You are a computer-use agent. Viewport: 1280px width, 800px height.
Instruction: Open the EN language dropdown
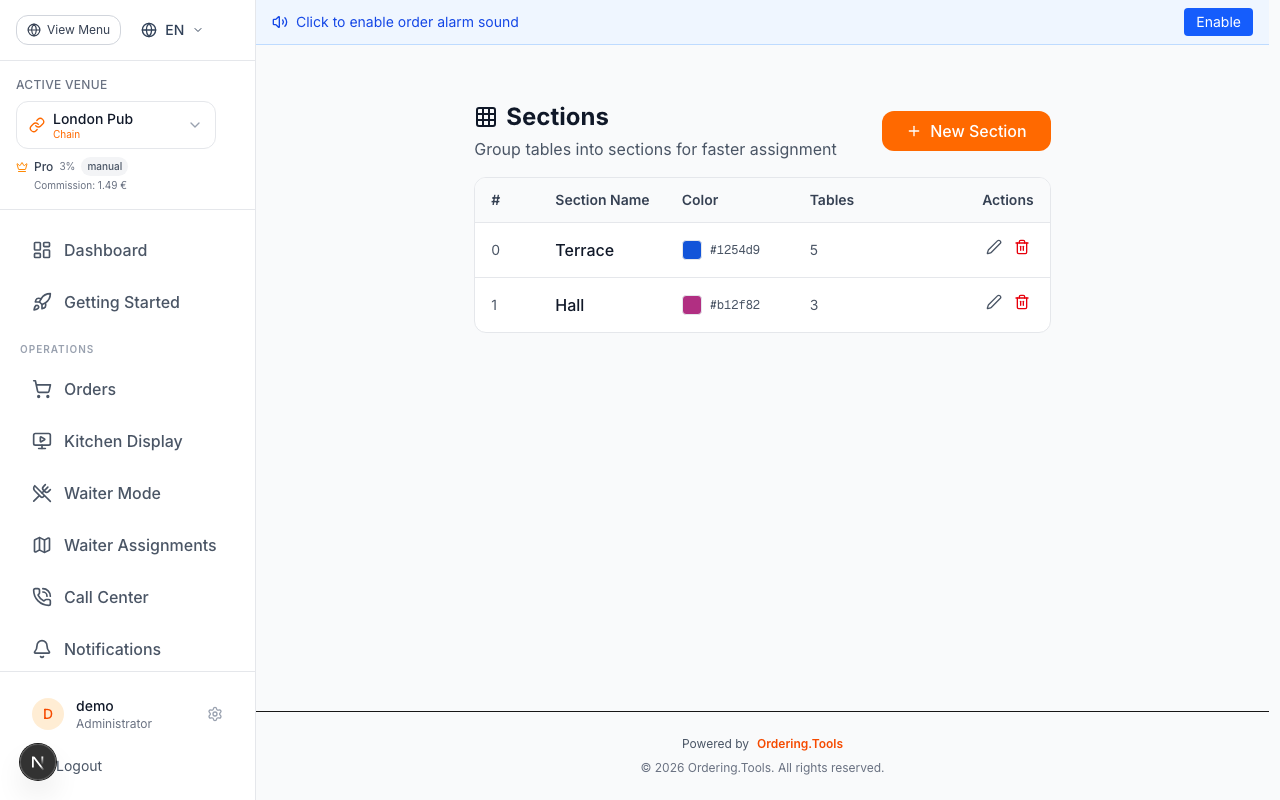tap(172, 30)
